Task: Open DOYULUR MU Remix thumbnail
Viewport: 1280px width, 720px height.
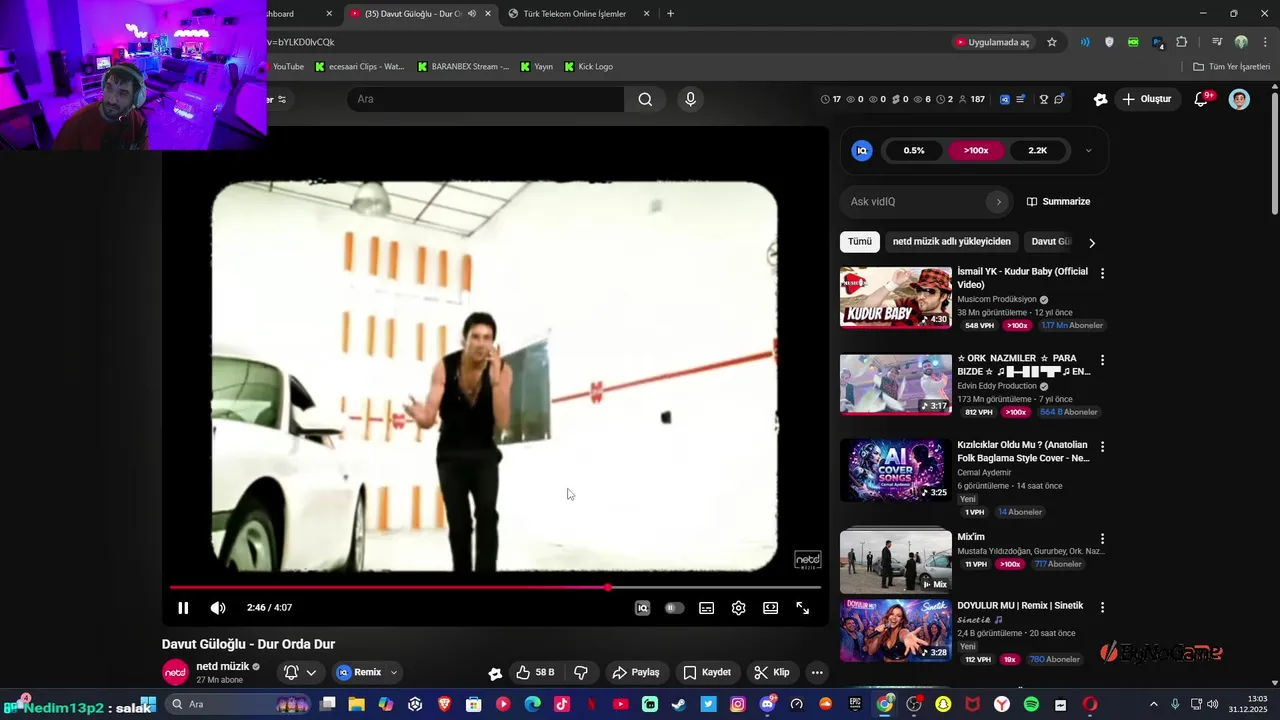Action: tap(896, 630)
